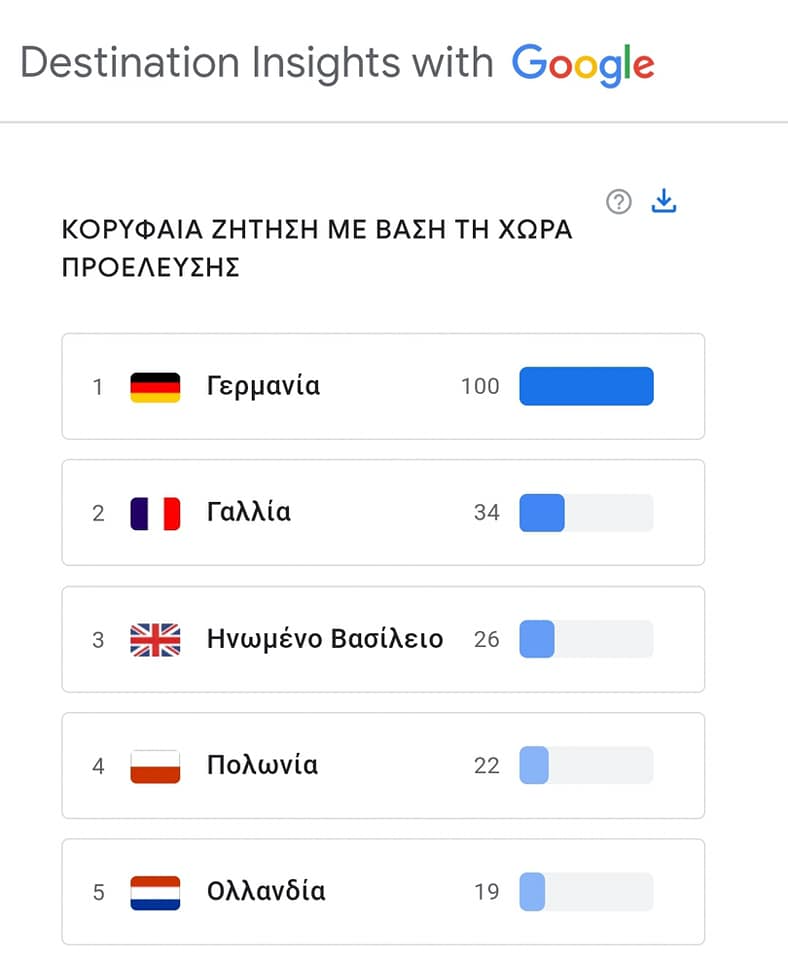The height and width of the screenshot is (960, 788).
Task: Click Germany's full demand bar
Action: [586, 386]
